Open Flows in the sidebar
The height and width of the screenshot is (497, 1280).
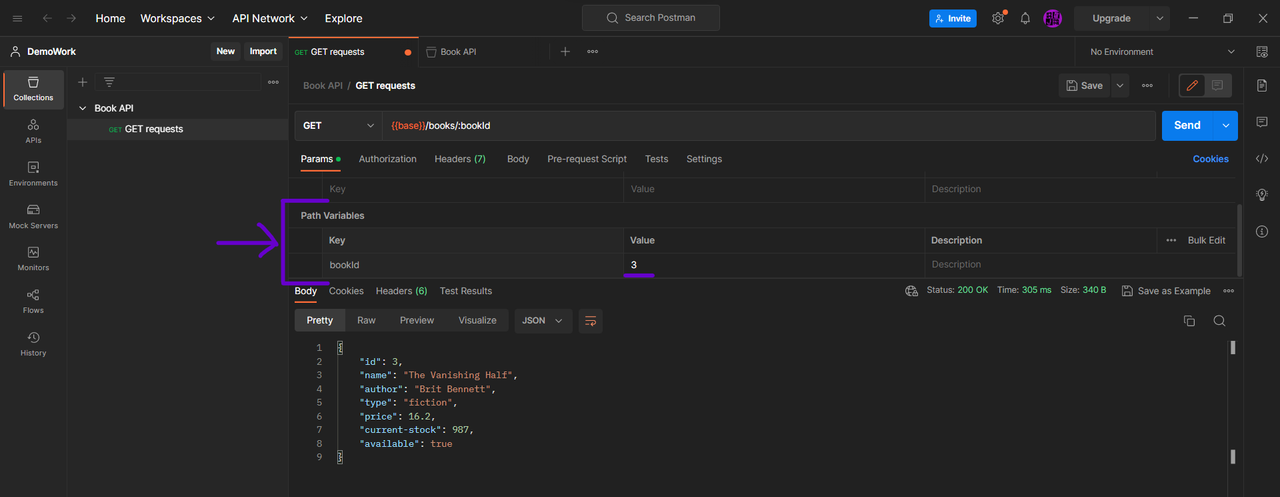[33, 301]
